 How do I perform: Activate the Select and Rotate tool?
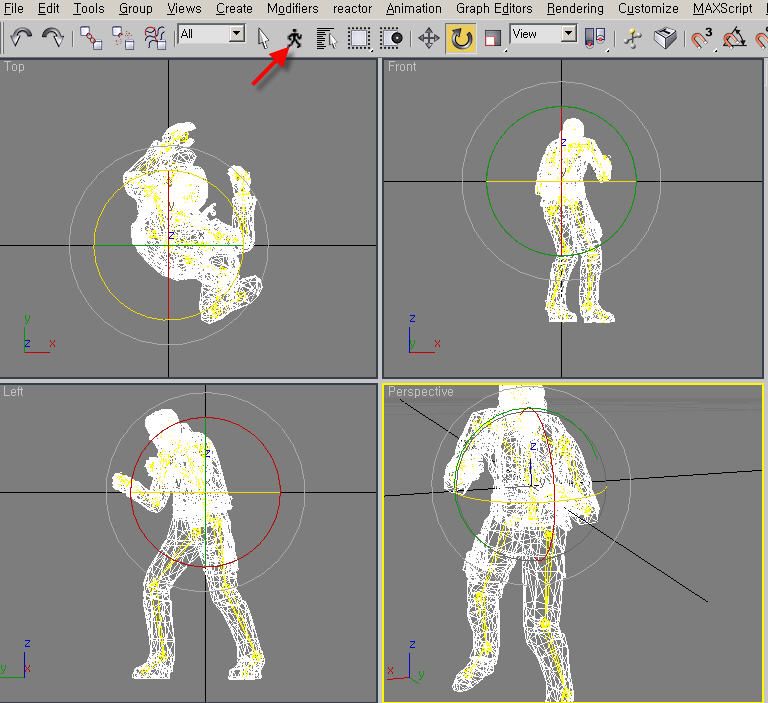pos(461,39)
